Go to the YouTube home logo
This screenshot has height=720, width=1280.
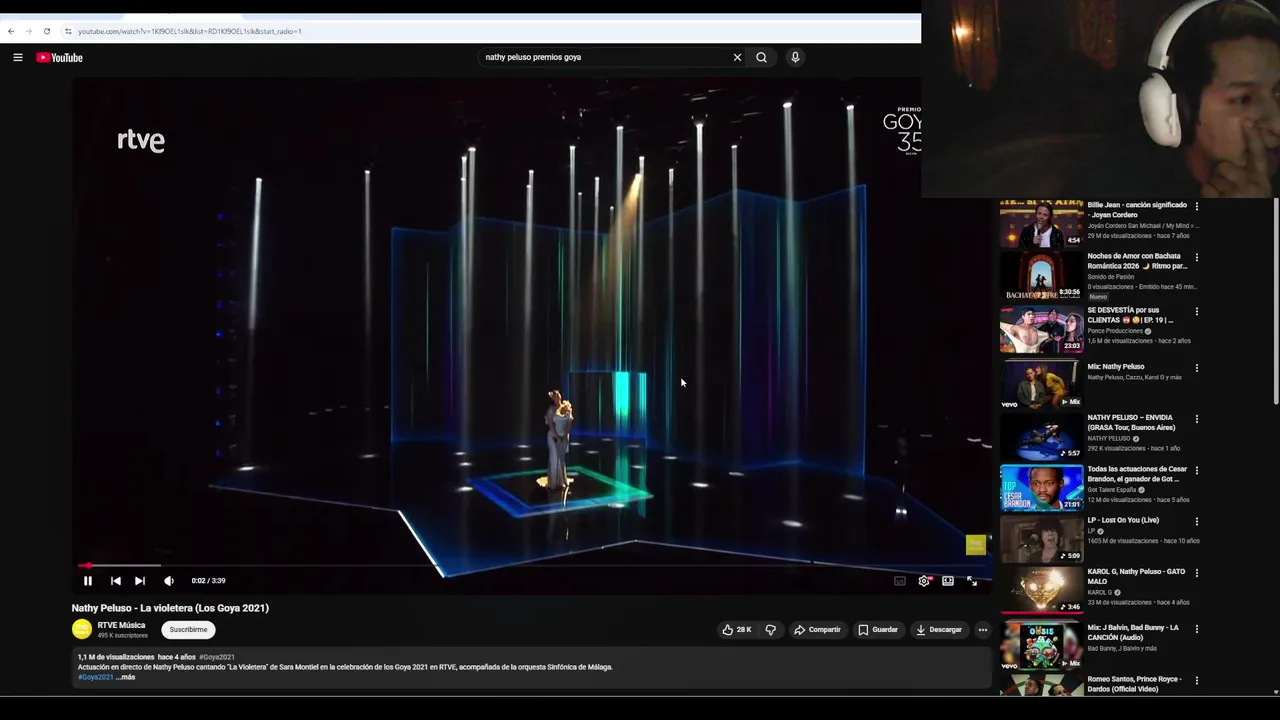[60, 58]
